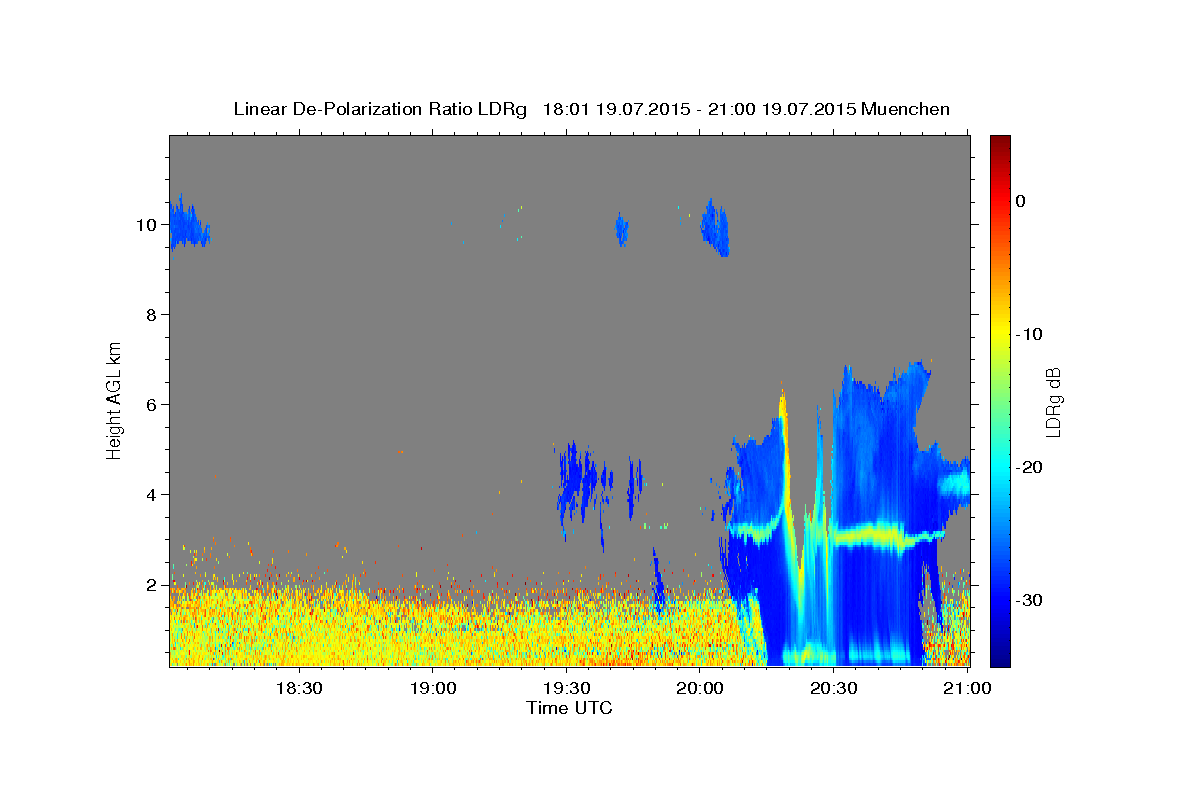Image resolution: width=1200 pixels, height=800 pixels.
Task: Click the colorbar value -30 label
Action: point(1028,600)
